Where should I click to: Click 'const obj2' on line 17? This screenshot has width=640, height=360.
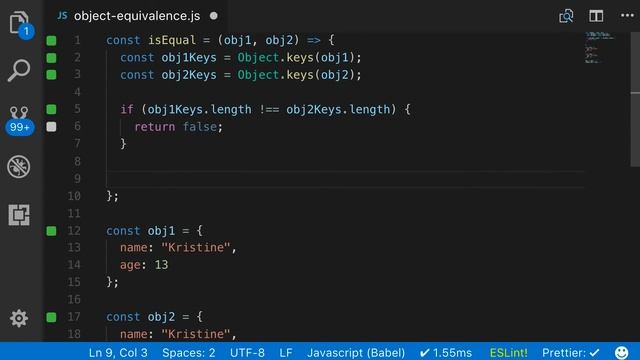pos(140,317)
